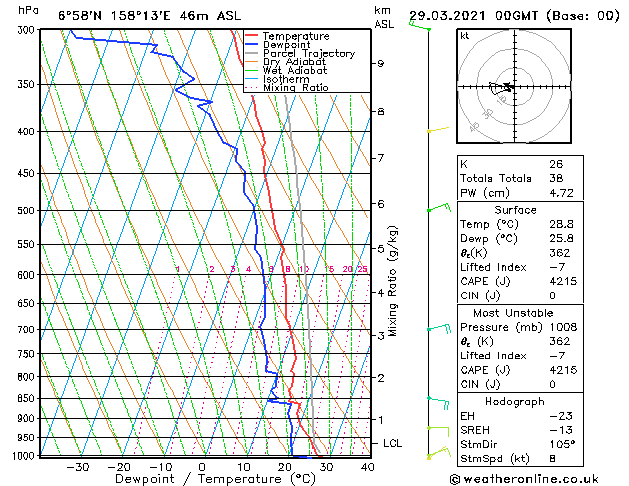The image size is (629, 486).
Task: Open the weatheronline.co.uk copyright text
Action: click(x=524, y=479)
